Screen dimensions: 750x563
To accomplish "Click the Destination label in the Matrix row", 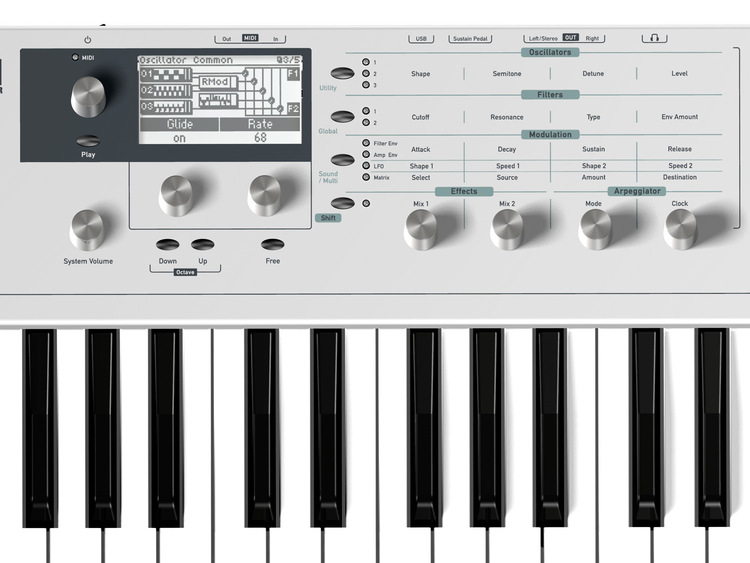I will (x=680, y=177).
